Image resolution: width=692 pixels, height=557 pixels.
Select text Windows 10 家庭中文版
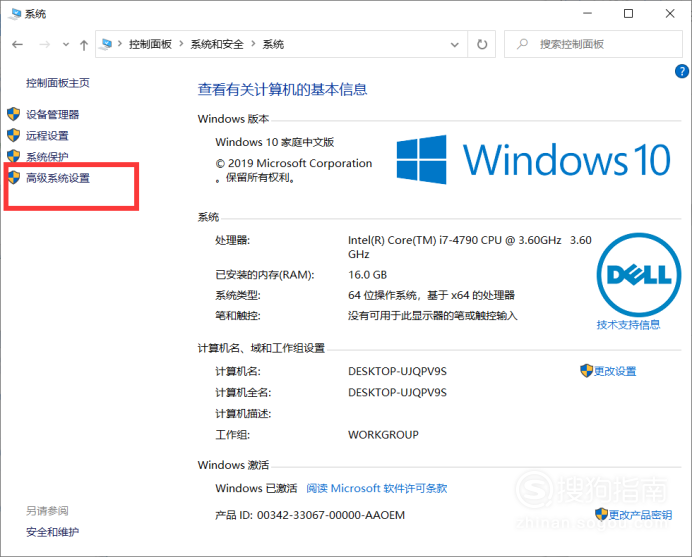pos(275,142)
